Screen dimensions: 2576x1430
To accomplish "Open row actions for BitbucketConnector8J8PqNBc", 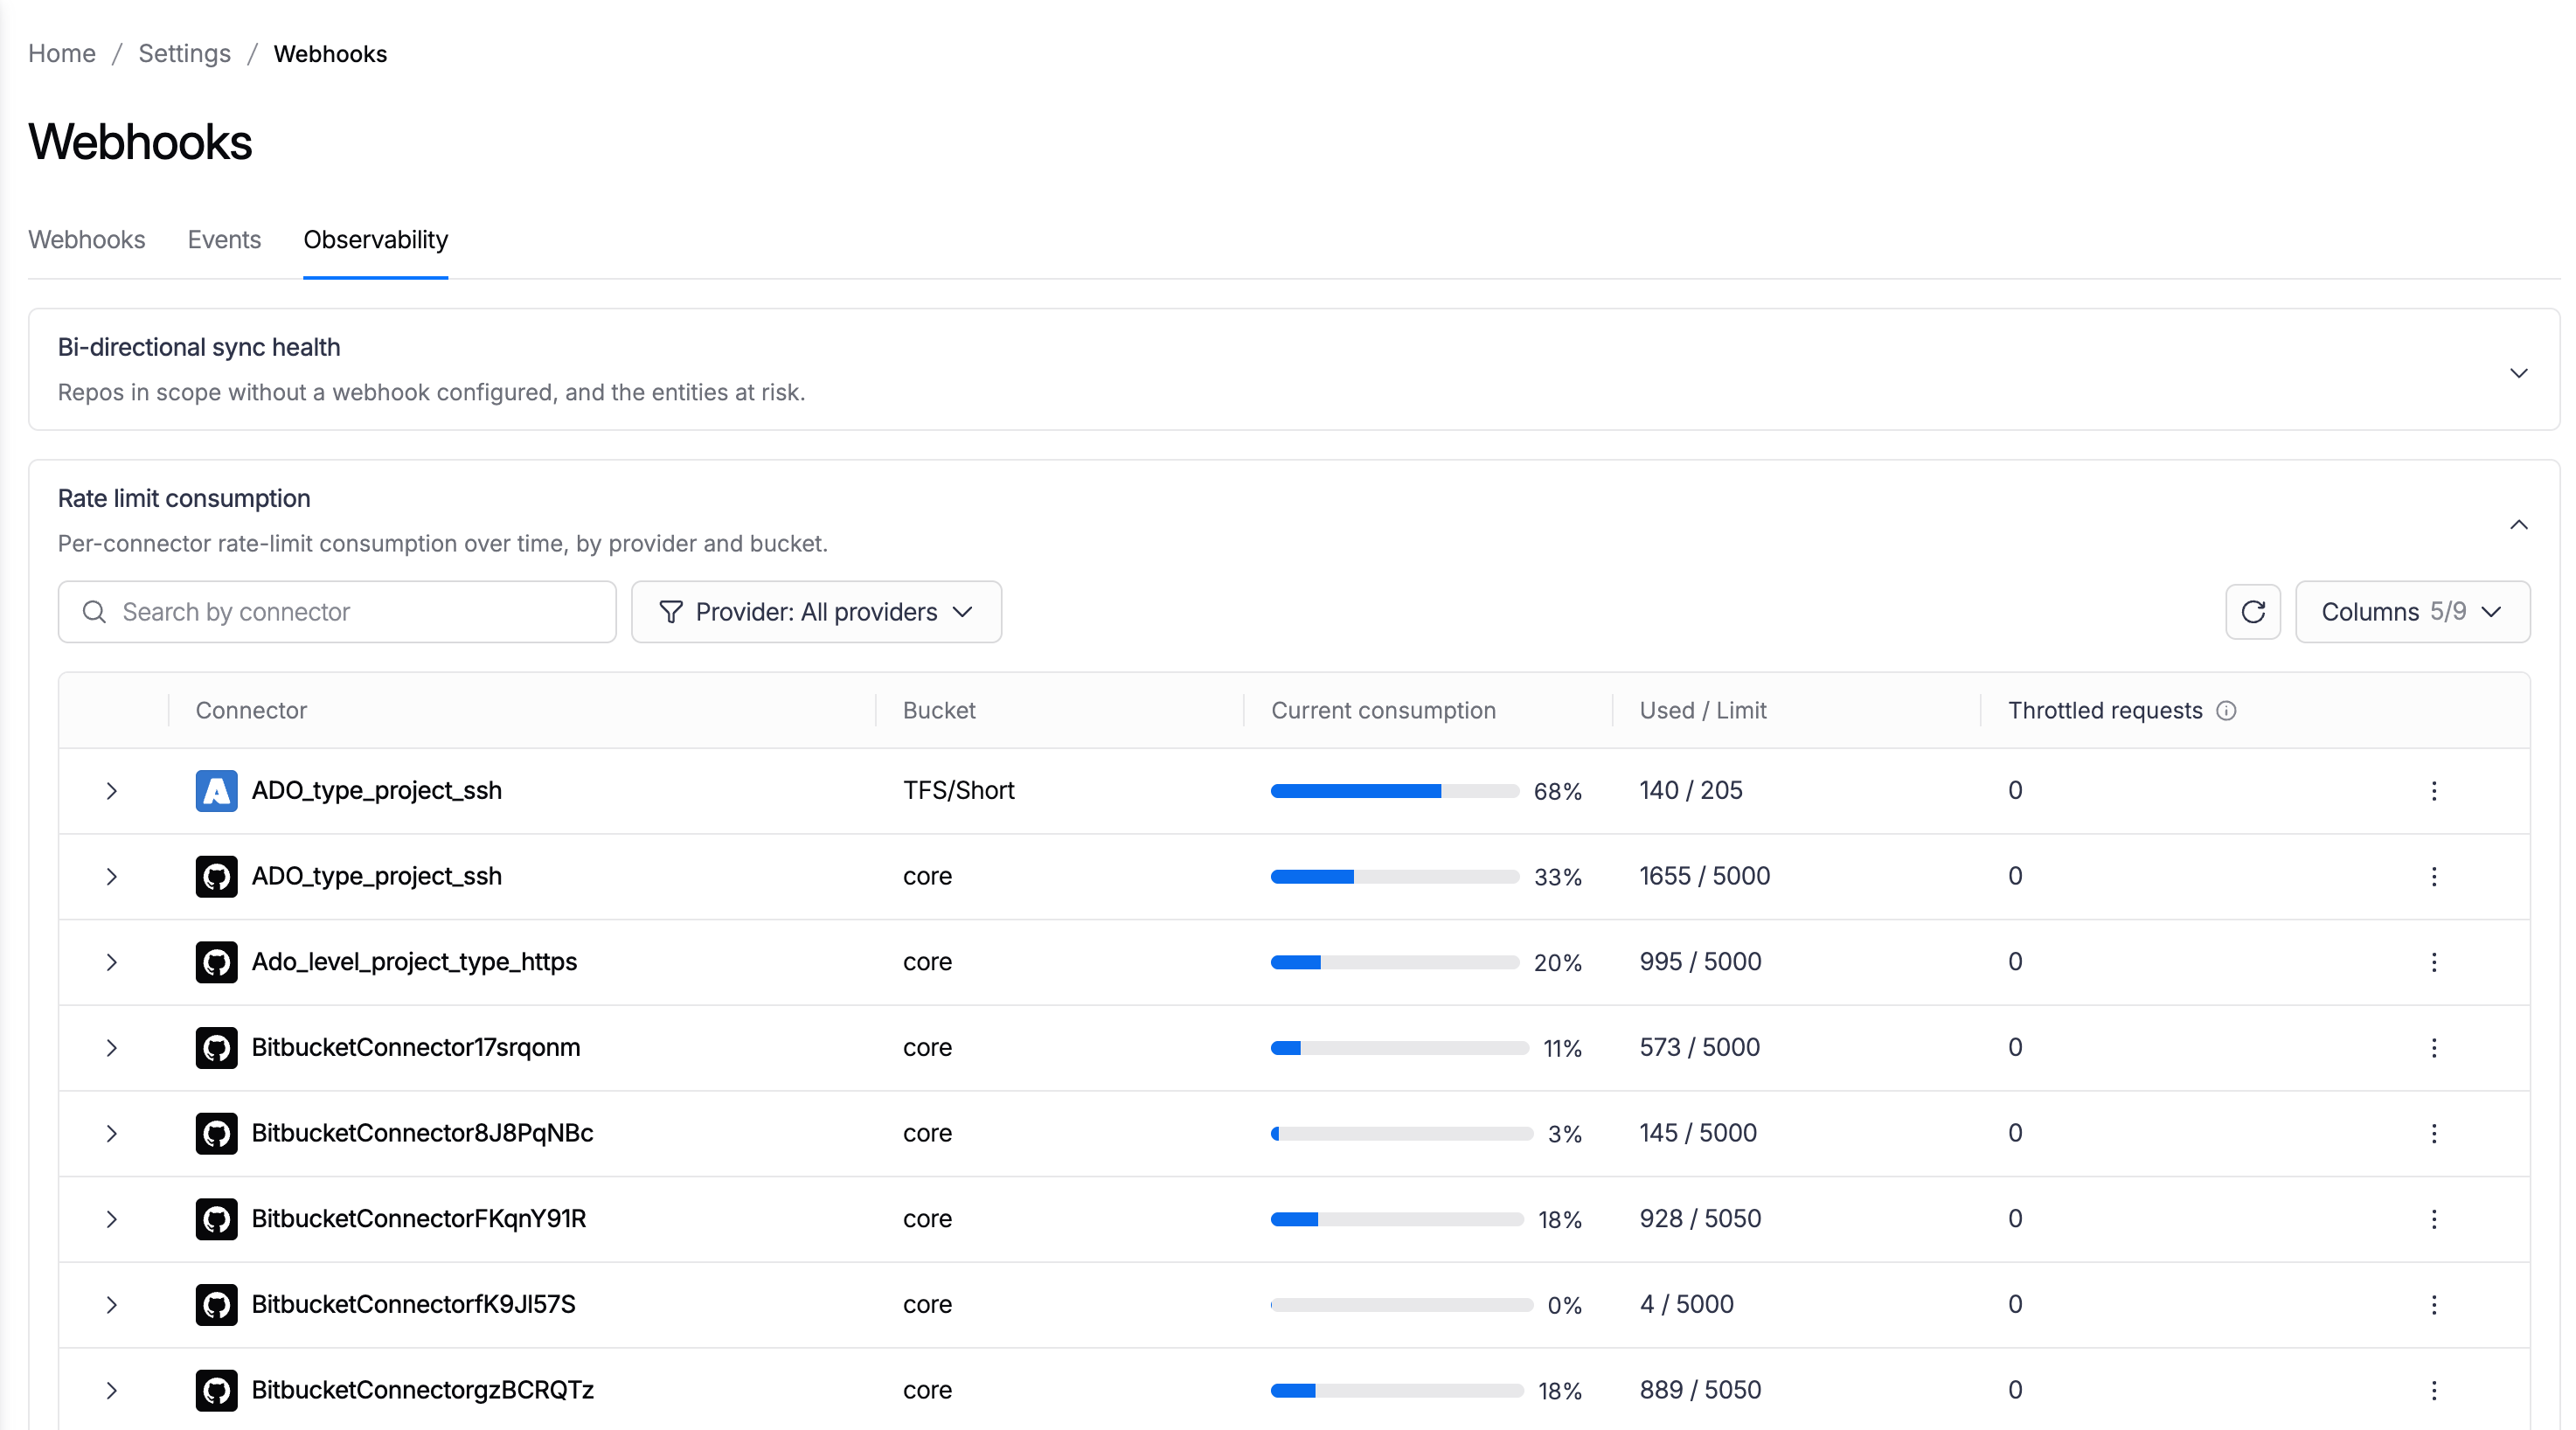I will click(x=2433, y=1133).
